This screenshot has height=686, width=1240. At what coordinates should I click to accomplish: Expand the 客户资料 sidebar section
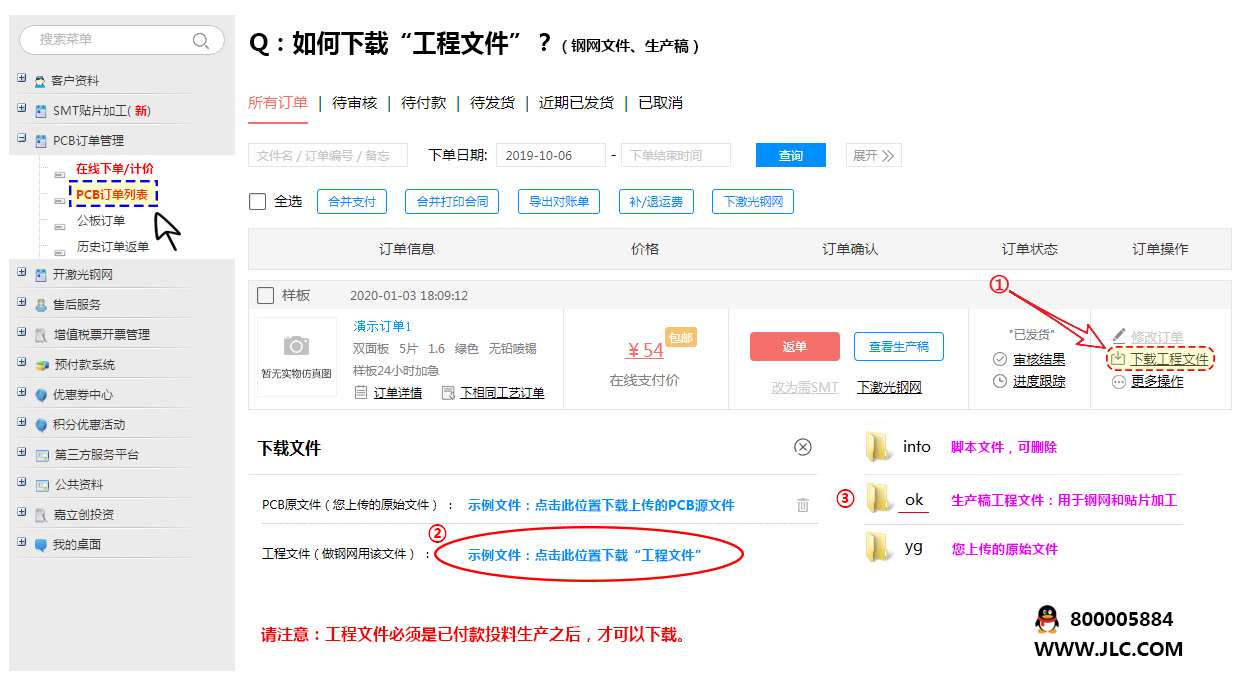(x=22, y=79)
